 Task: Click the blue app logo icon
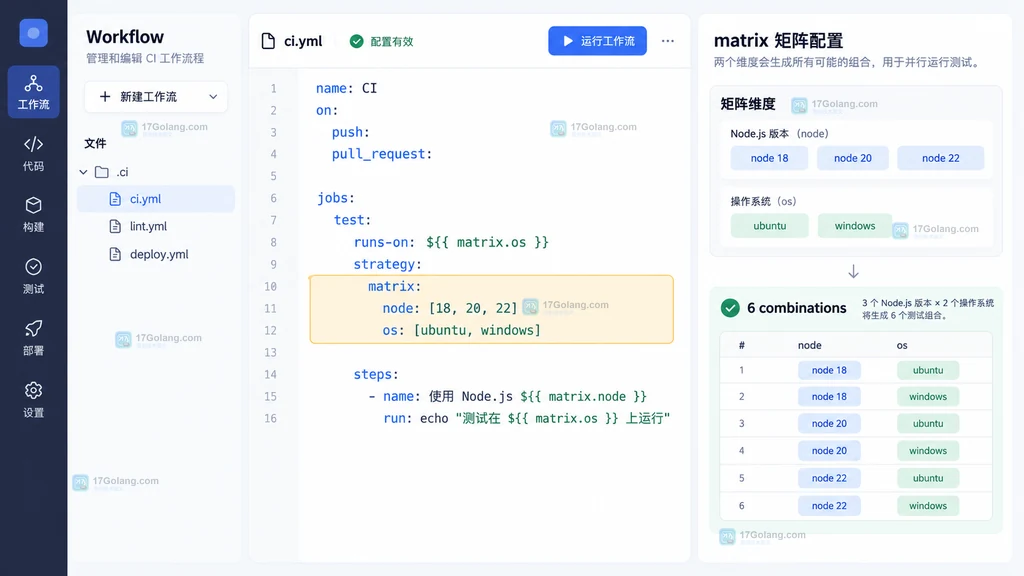tap(33, 33)
